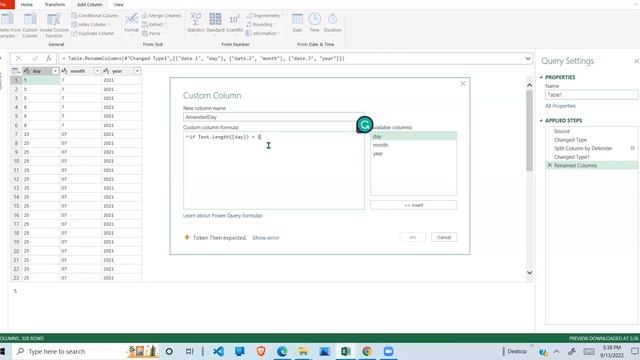The height and width of the screenshot is (360, 640).
Task: Open Excel from the taskbar
Action: click(x=346, y=351)
